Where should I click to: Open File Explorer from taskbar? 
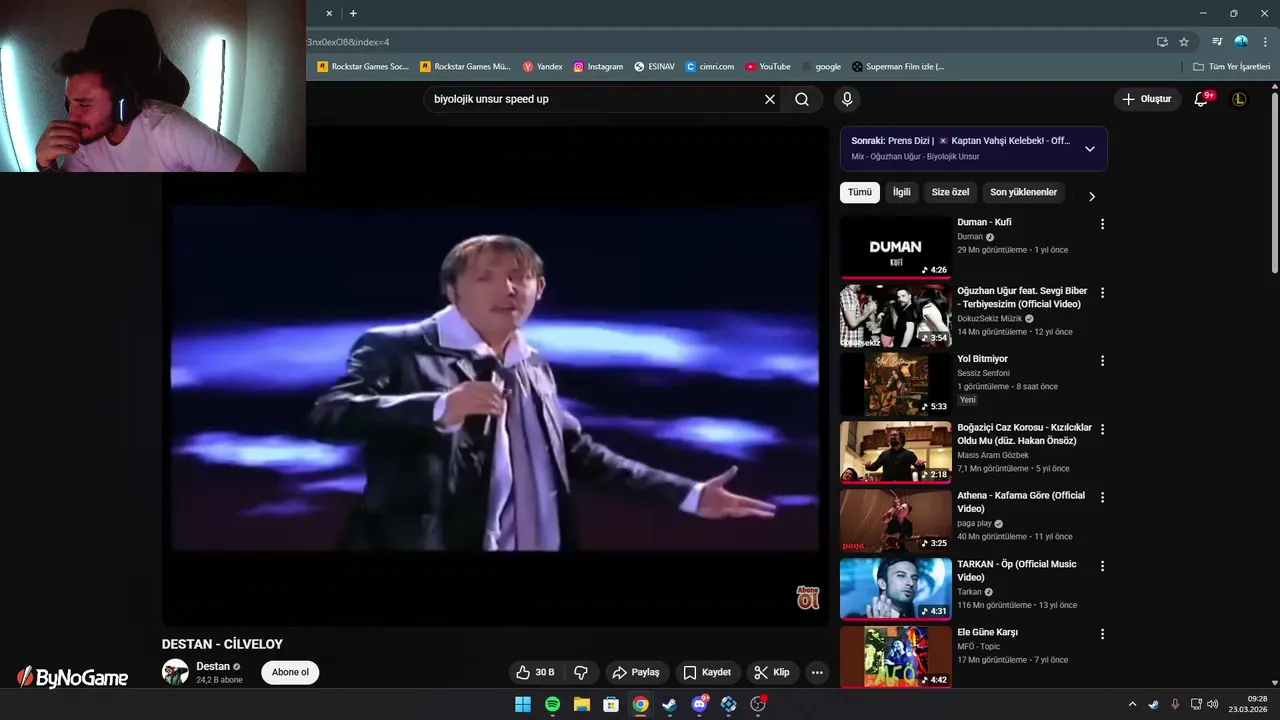pos(581,704)
